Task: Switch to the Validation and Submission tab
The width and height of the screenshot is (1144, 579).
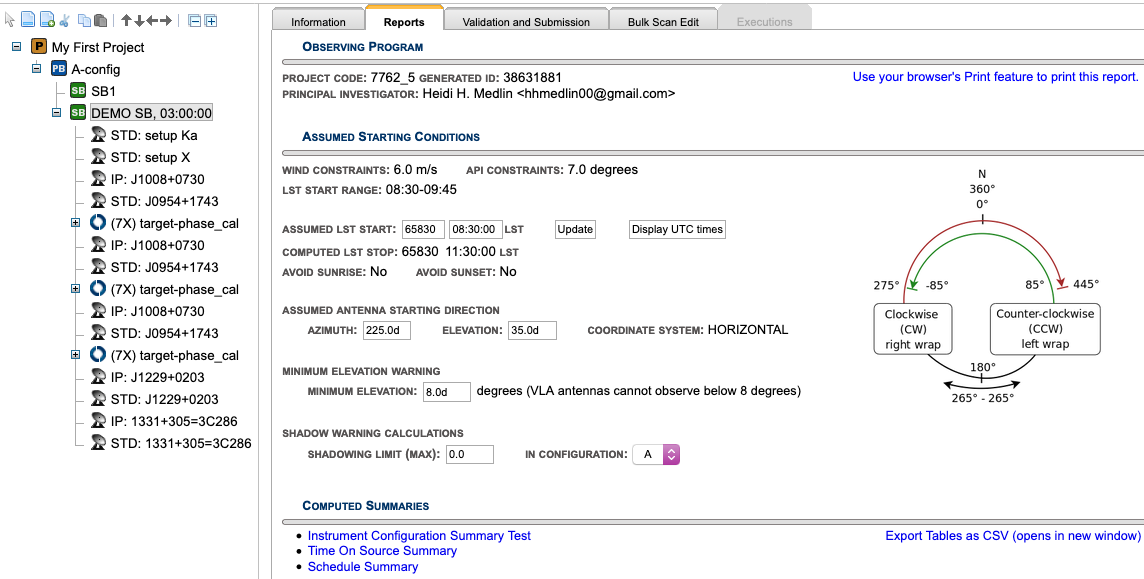Action: 526,21
